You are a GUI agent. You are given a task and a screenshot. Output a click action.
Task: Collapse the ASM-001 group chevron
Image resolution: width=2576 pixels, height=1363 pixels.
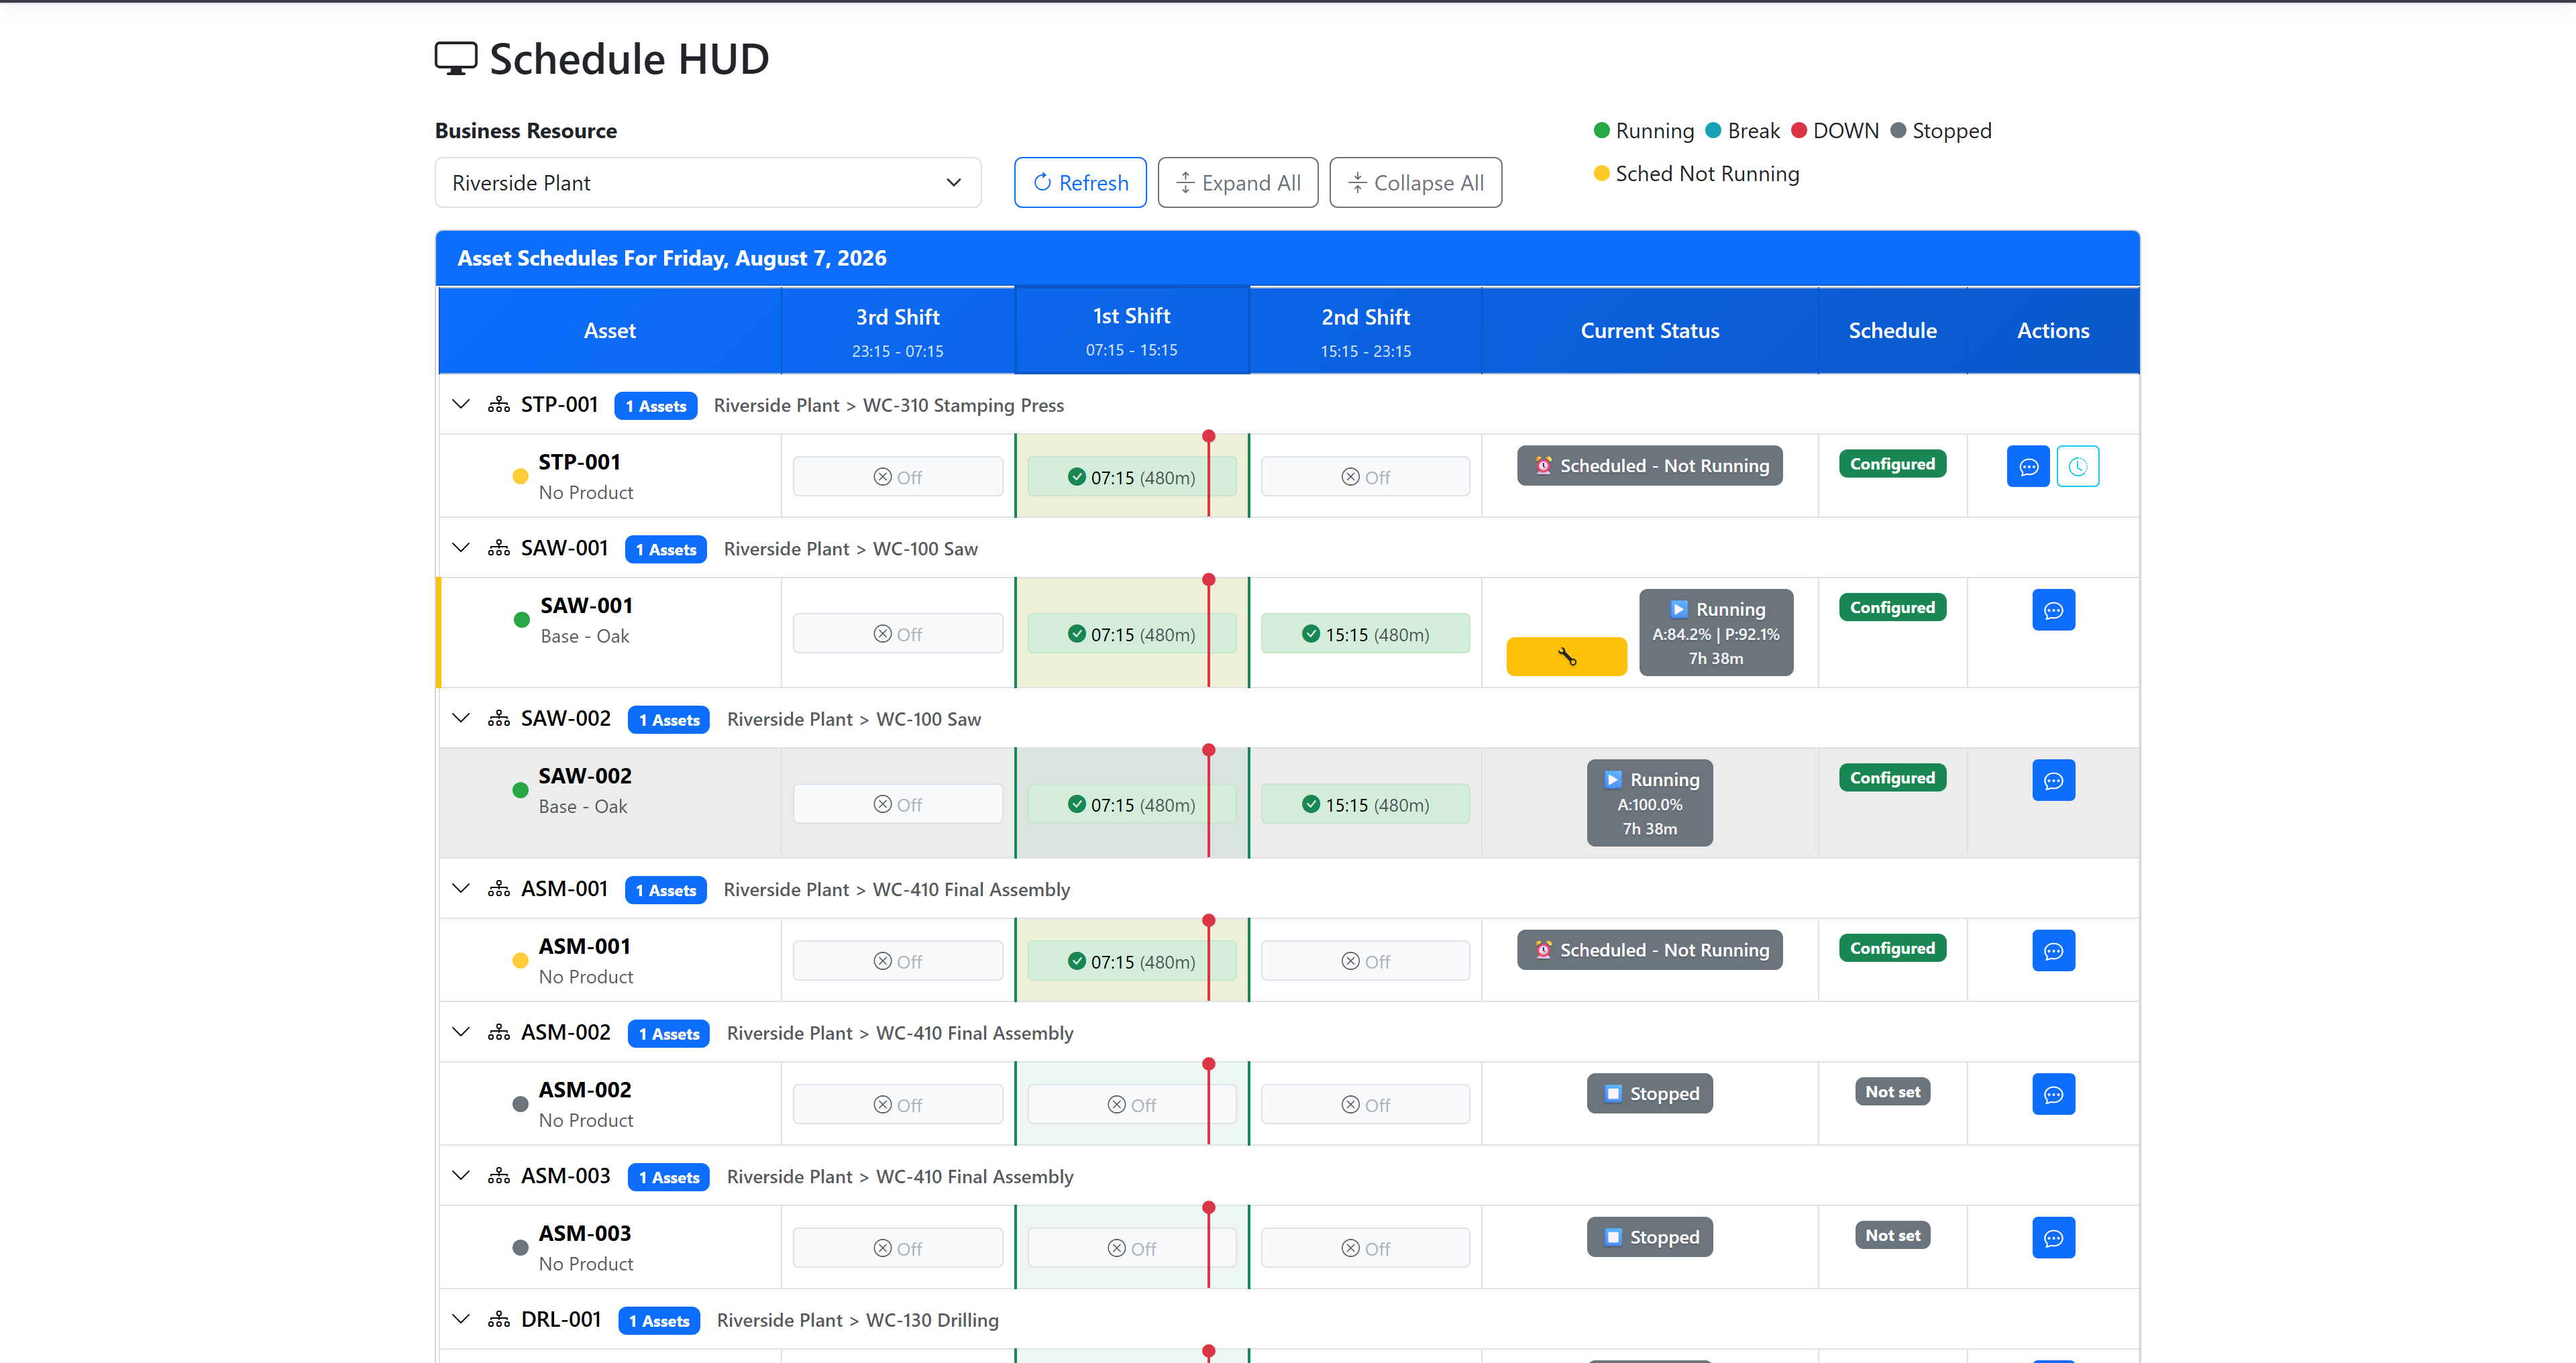(x=461, y=889)
